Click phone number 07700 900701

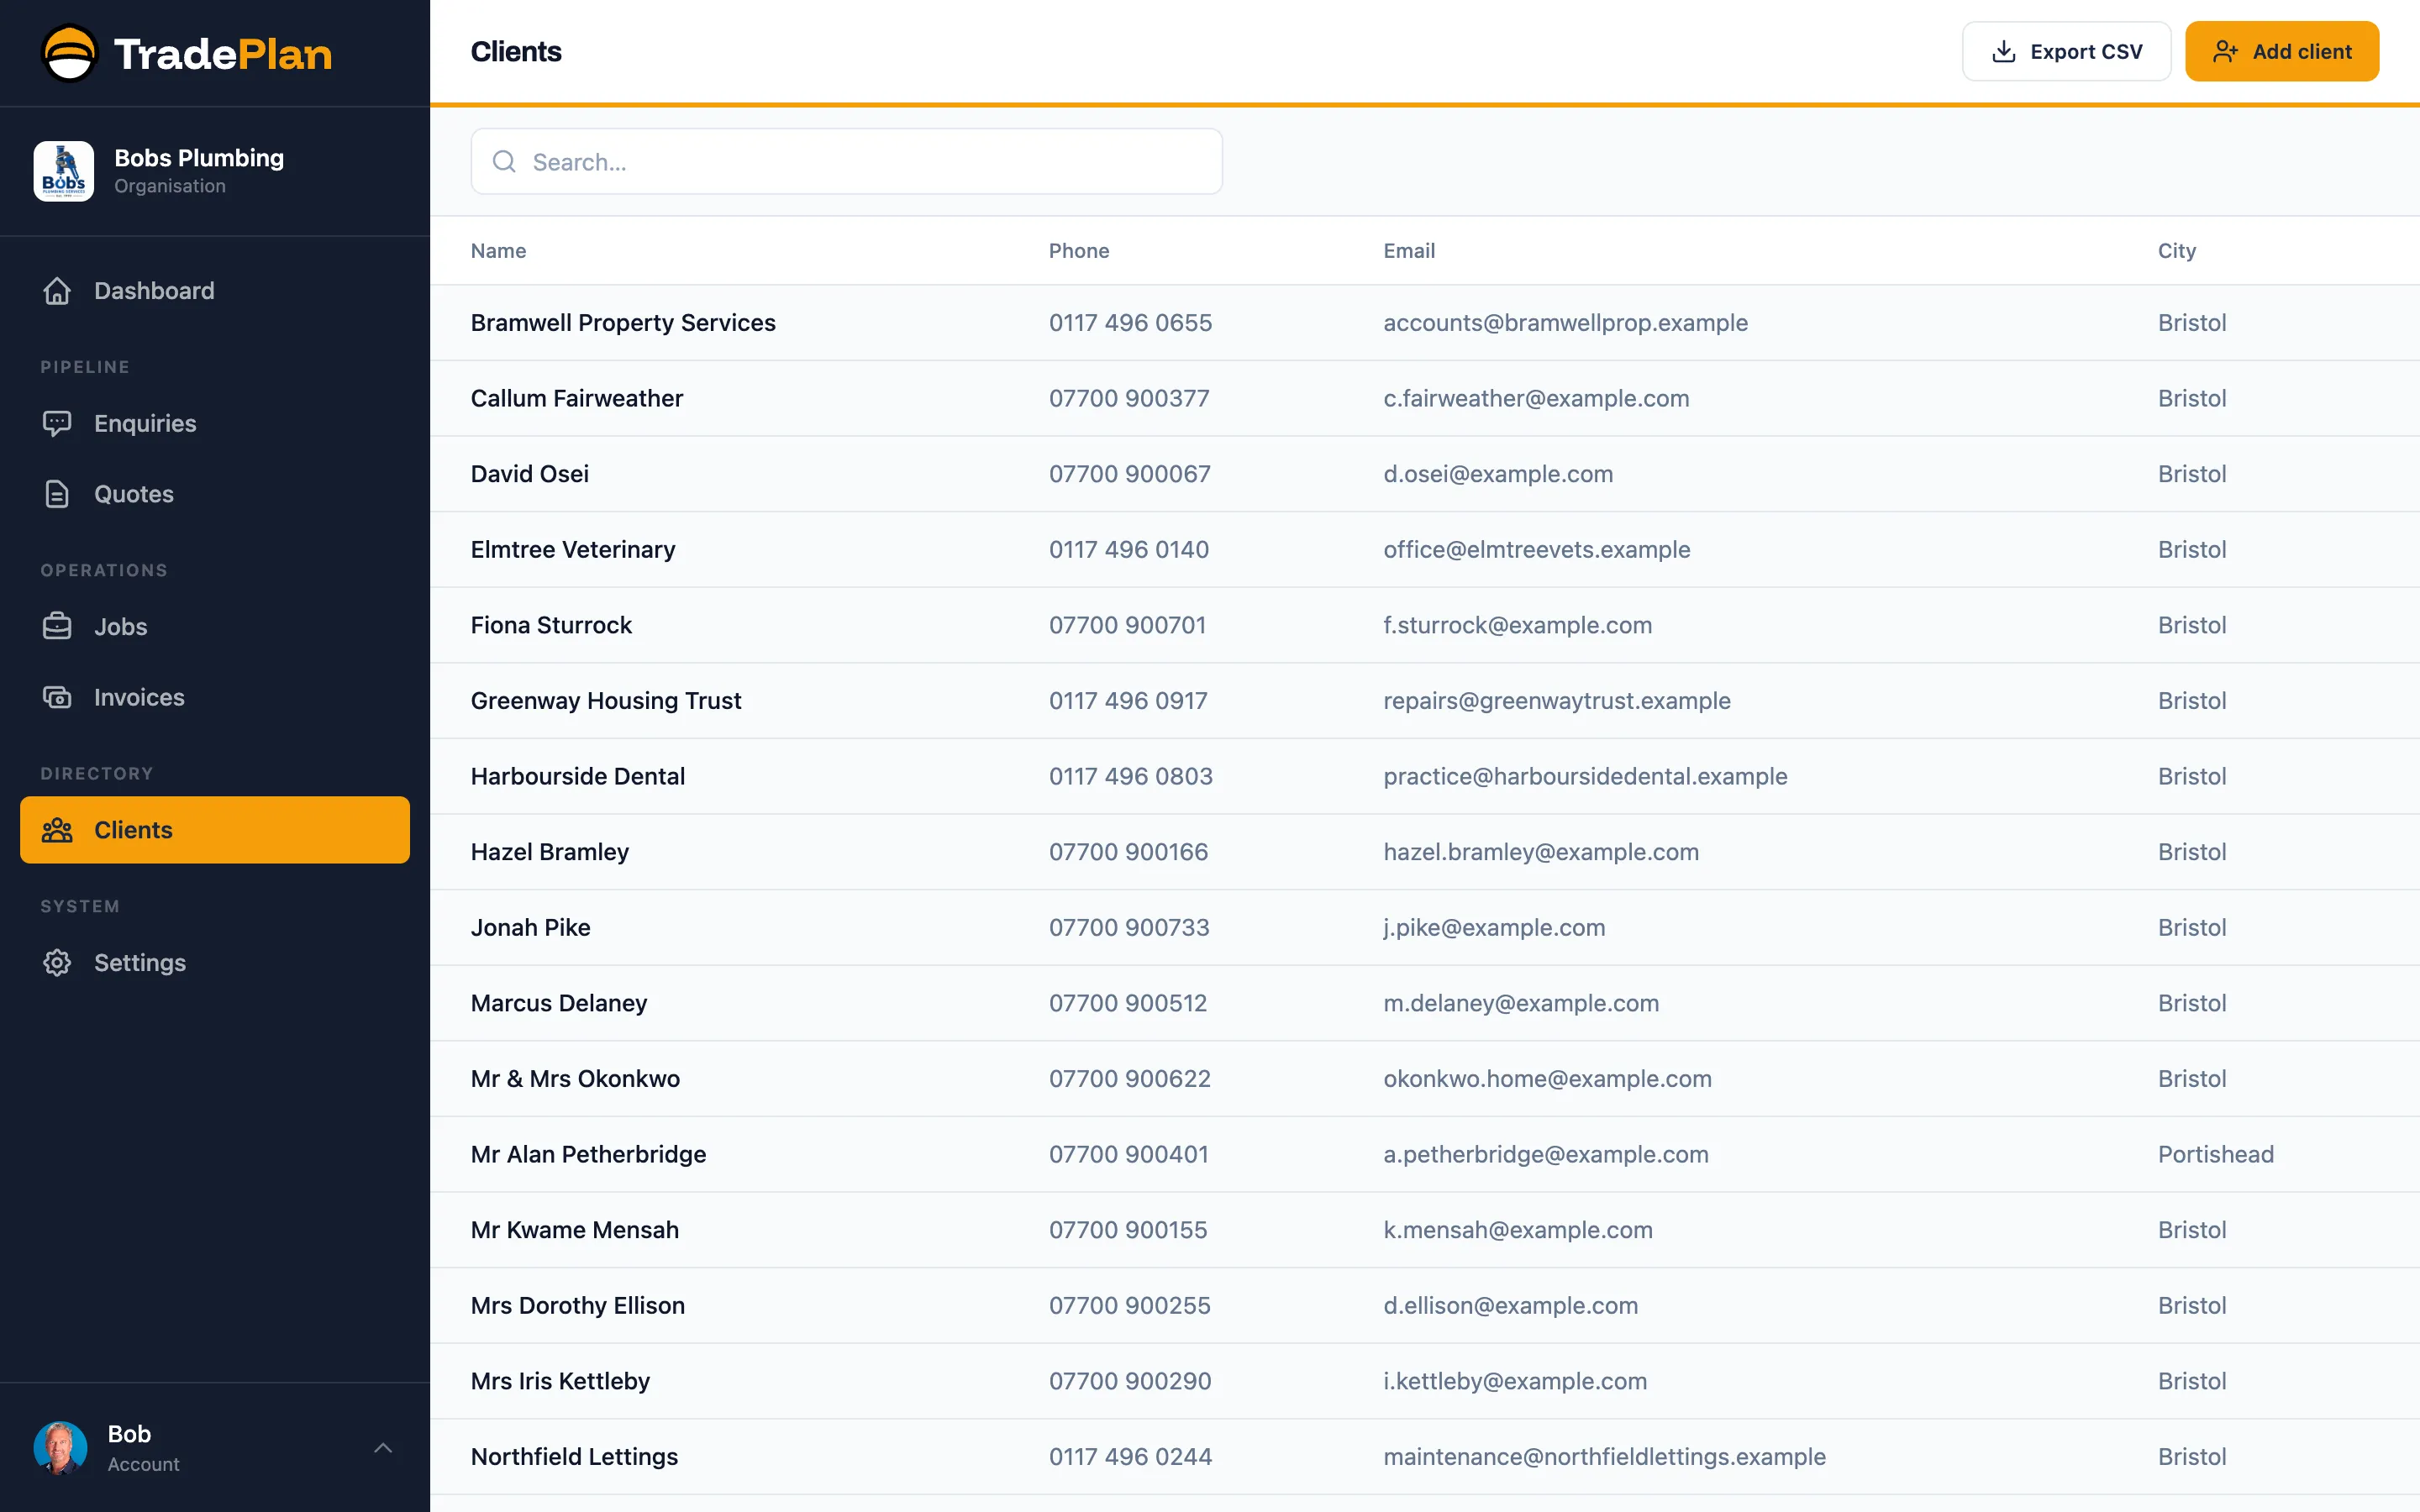tap(1127, 625)
